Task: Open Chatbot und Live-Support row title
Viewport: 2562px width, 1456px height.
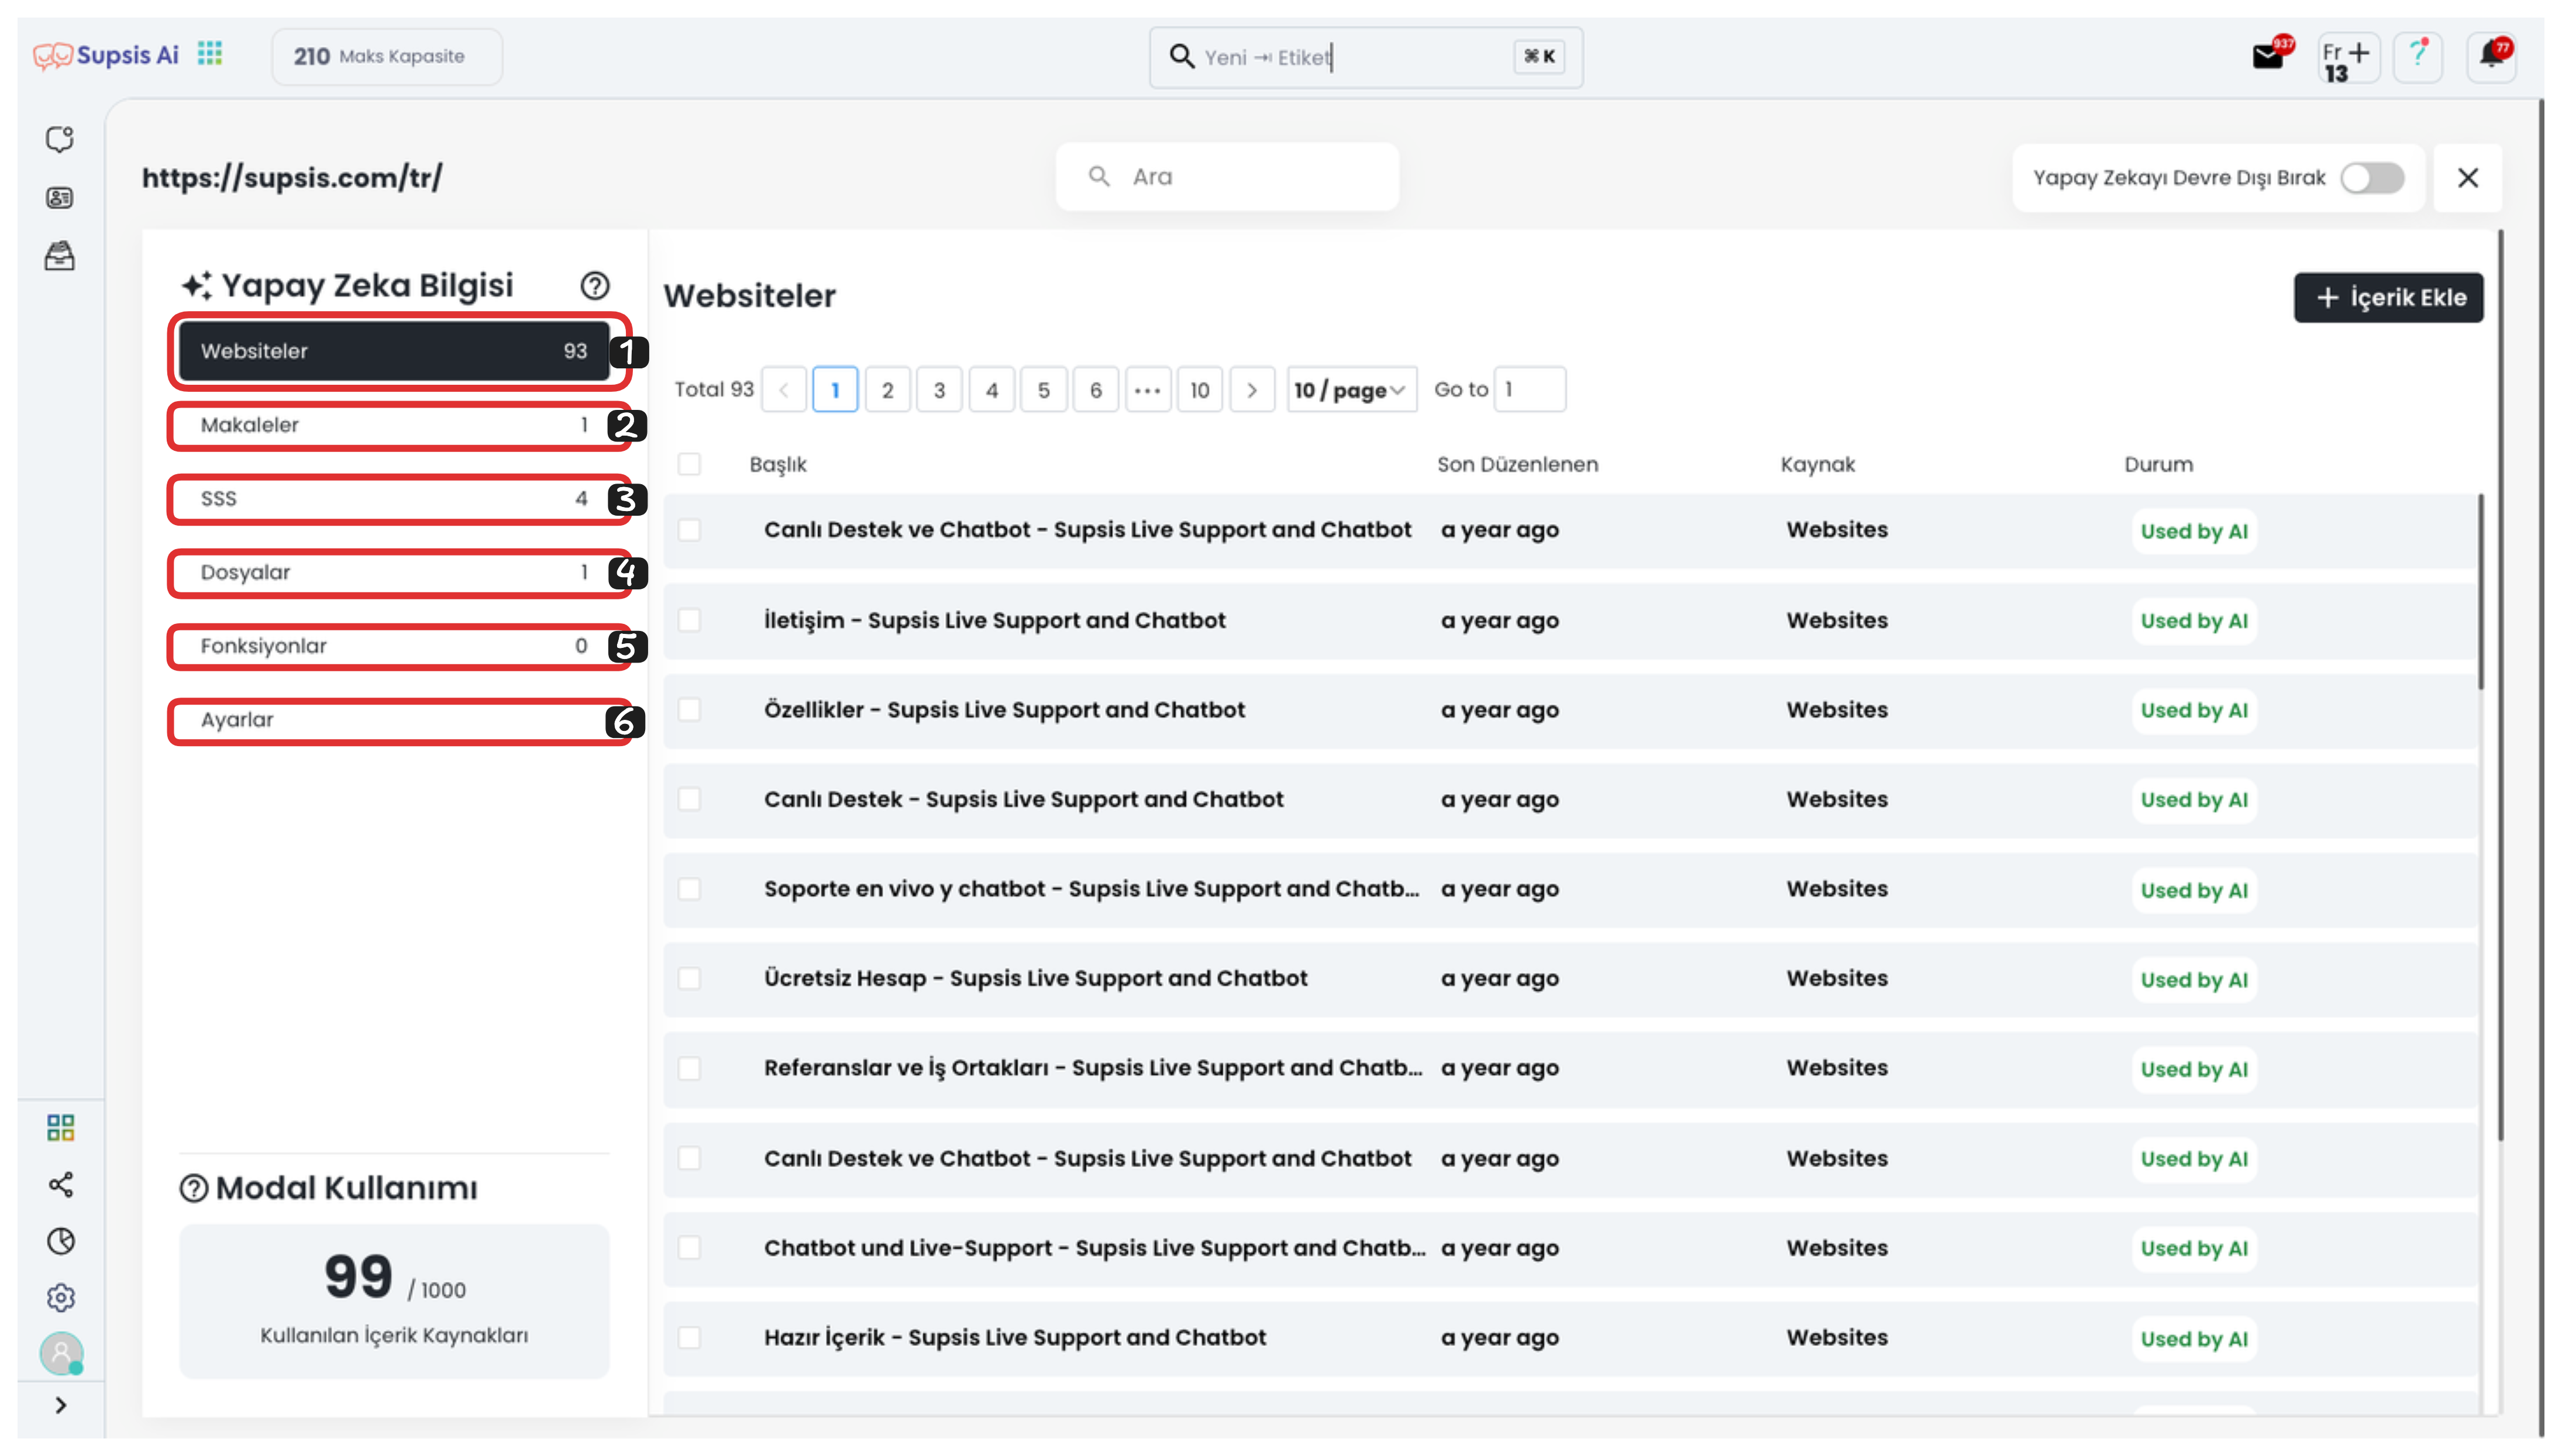Action: 1095,1248
